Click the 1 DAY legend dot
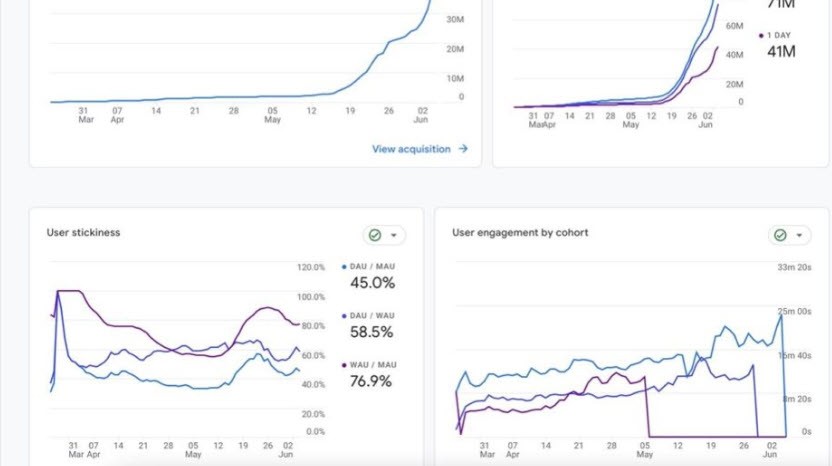This screenshot has width=832, height=466. [x=761, y=36]
